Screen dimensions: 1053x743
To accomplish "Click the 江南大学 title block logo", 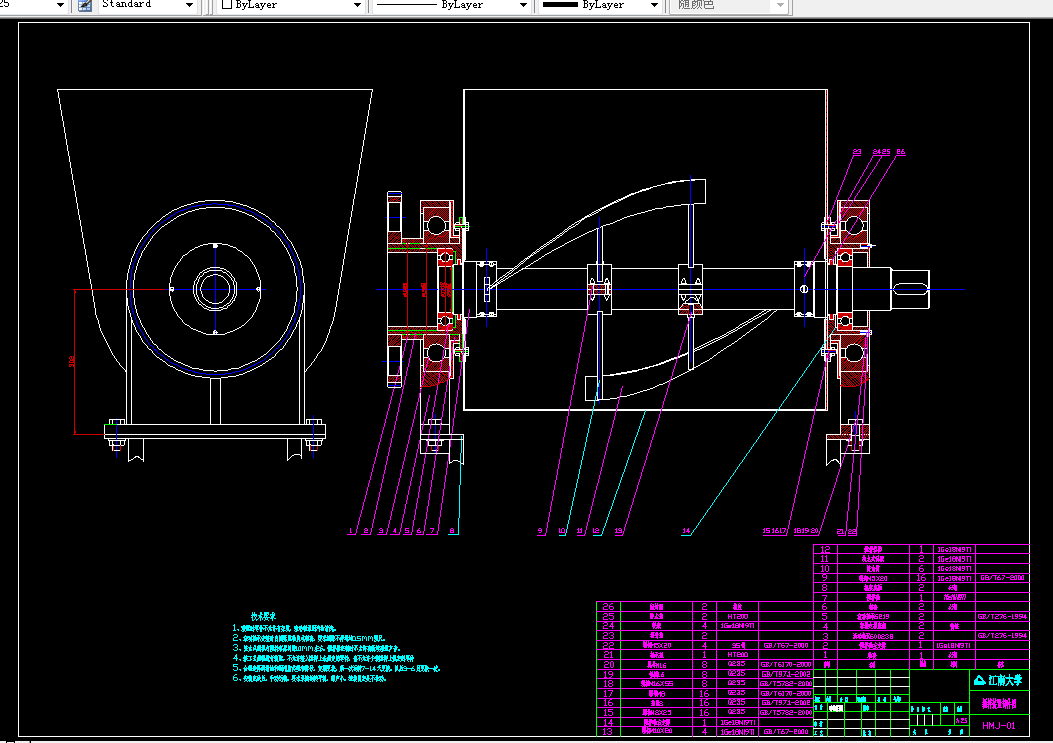I will point(998,680).
